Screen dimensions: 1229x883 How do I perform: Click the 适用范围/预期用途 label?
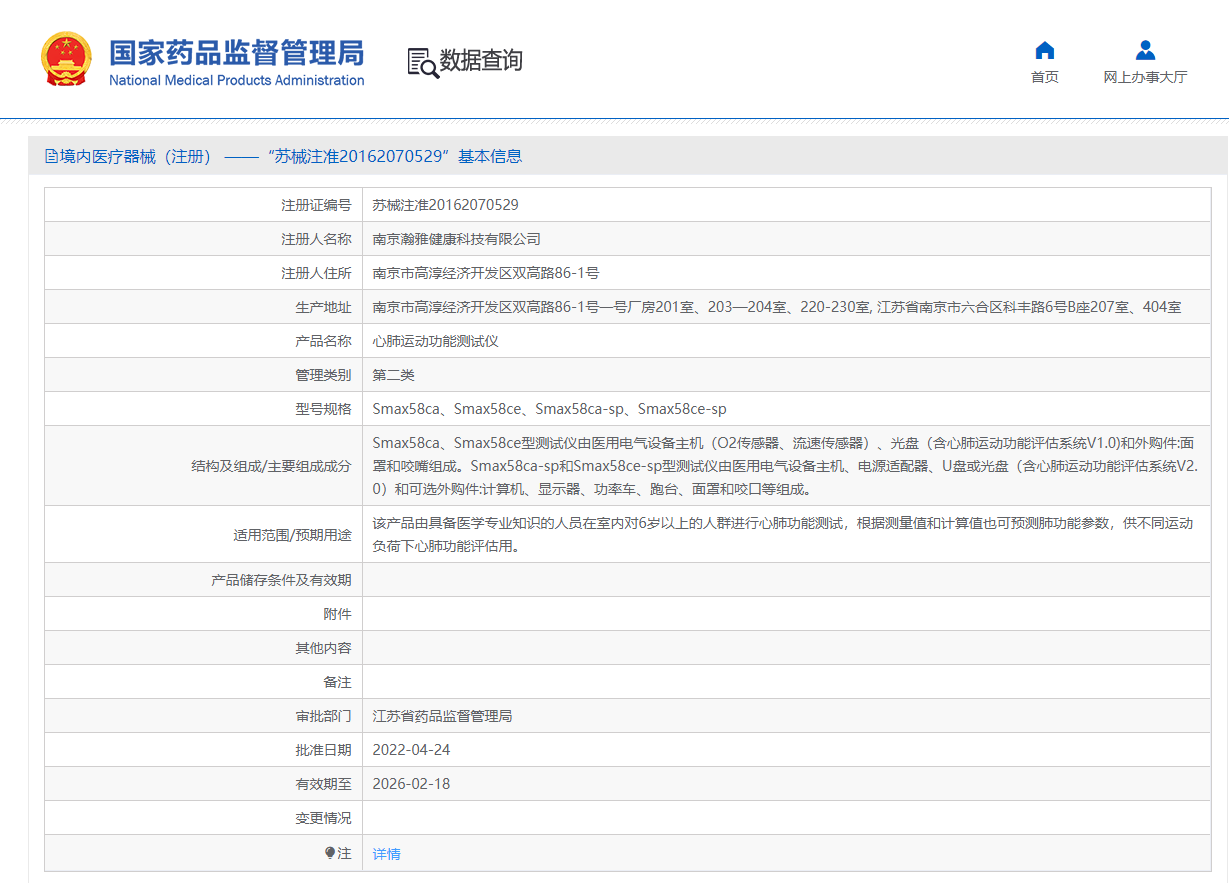click(293, 535)
